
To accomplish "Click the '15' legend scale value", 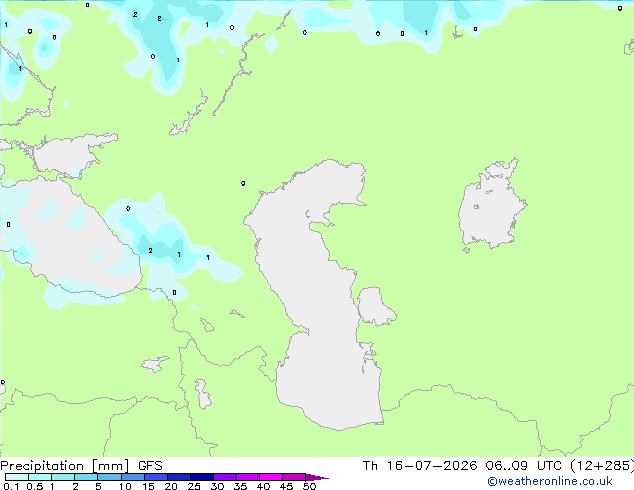I will point(148,486).
